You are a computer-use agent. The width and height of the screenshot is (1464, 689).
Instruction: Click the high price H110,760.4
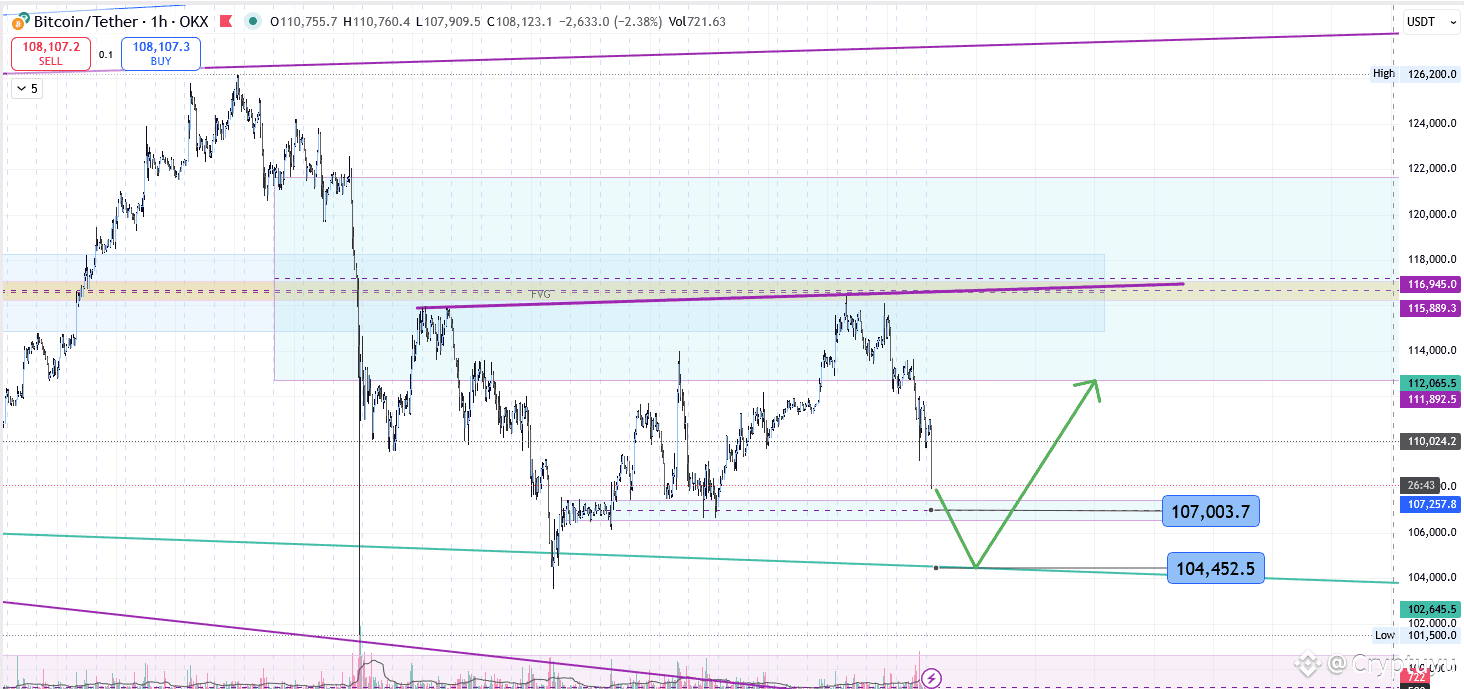[x=375, y=21]
